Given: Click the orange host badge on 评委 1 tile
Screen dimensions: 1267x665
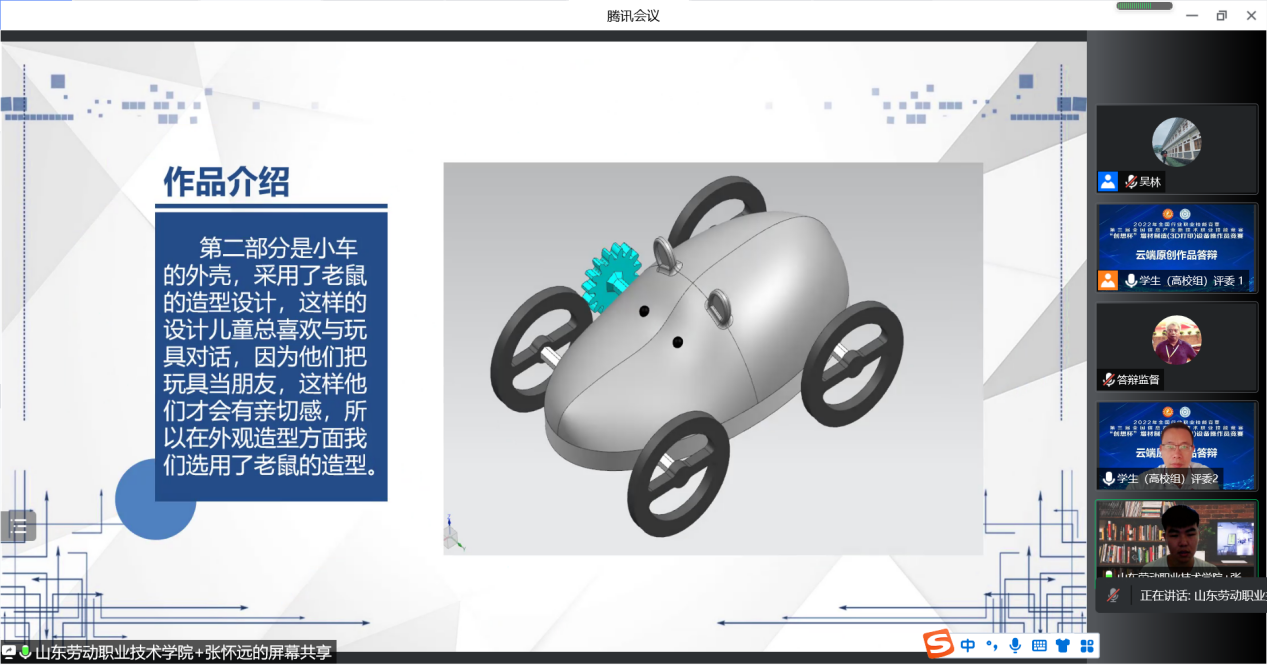Looking at the screenshot, I should coord(1108,280).
